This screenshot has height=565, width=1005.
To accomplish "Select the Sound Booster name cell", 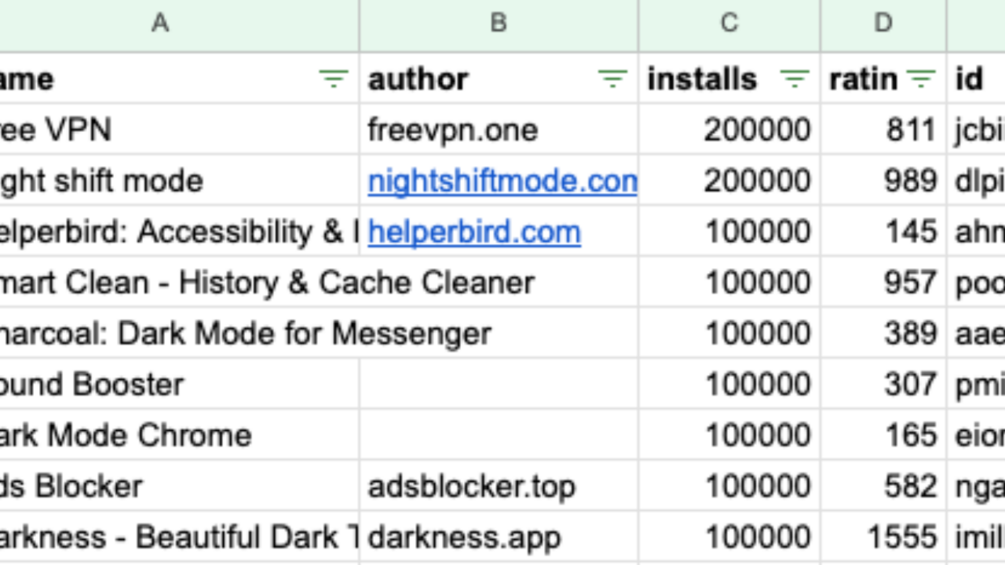I will (x=179, y=384).
